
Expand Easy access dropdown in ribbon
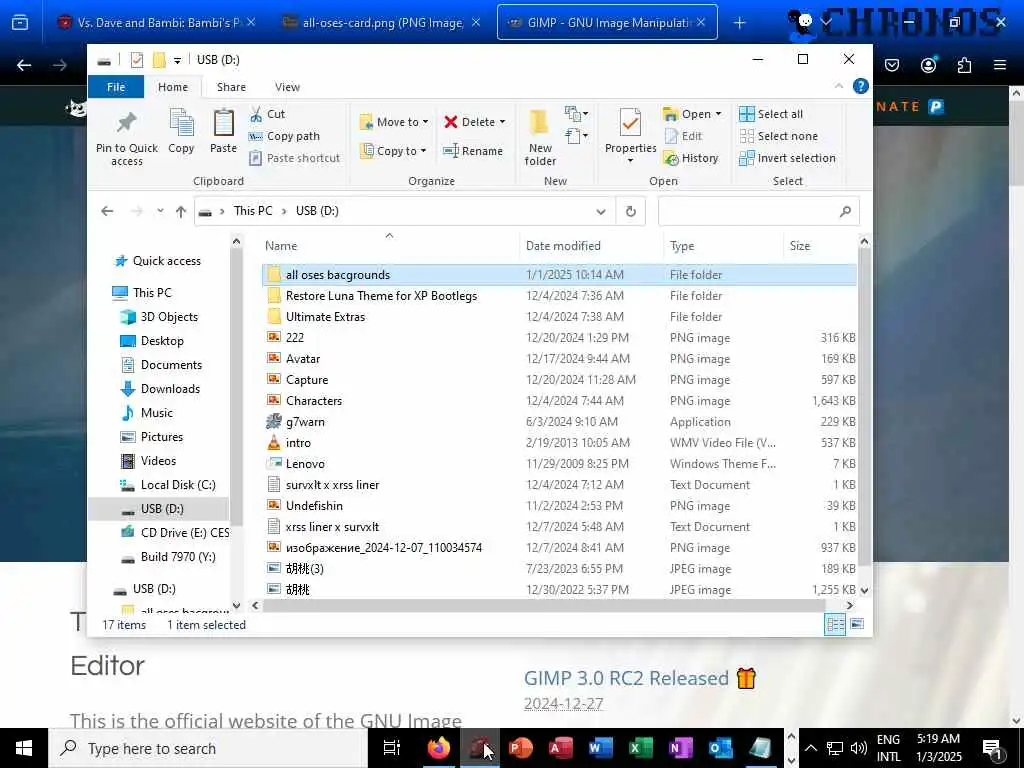tap(577, 136)
